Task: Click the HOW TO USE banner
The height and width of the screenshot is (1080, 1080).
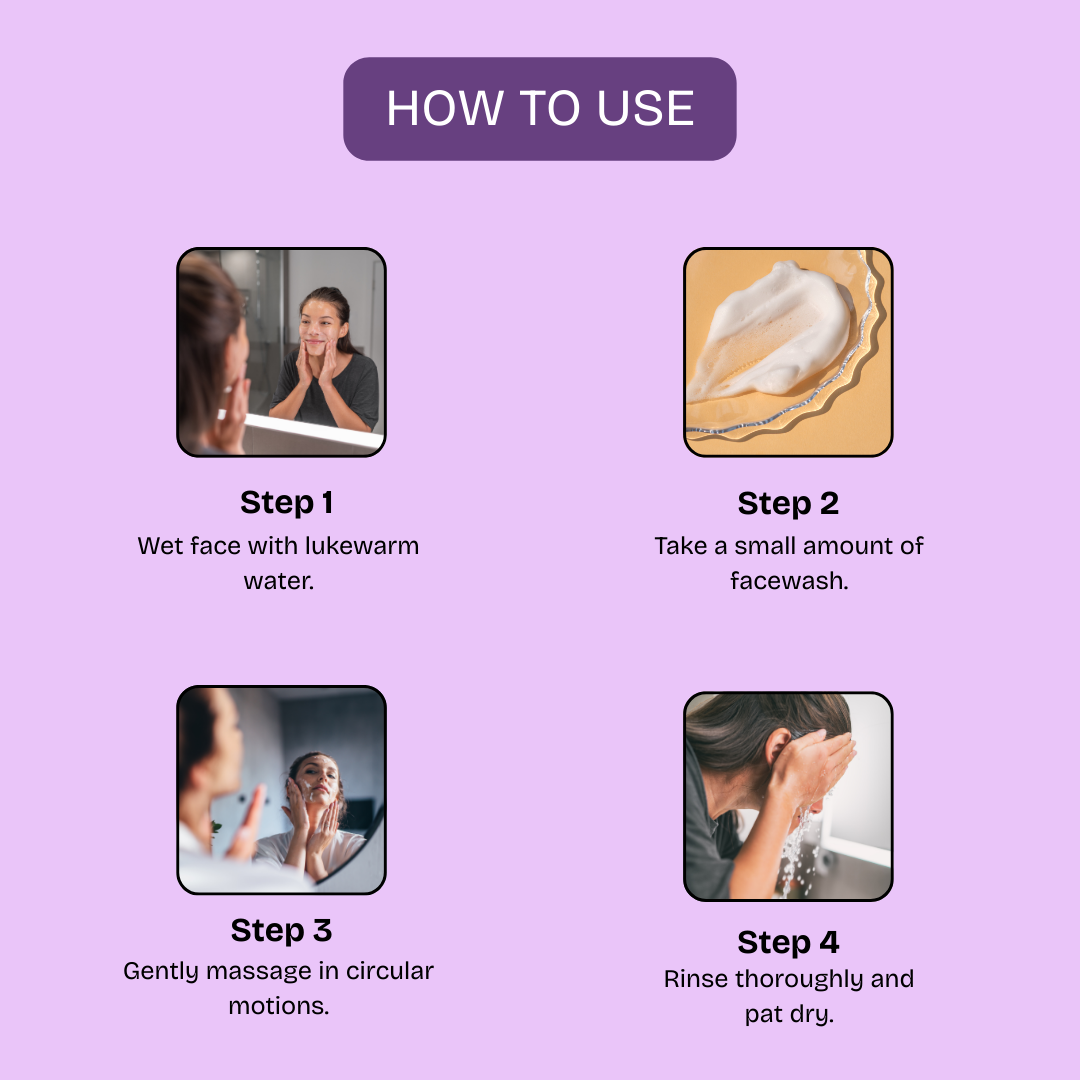Action: click(x=539, y=109)
